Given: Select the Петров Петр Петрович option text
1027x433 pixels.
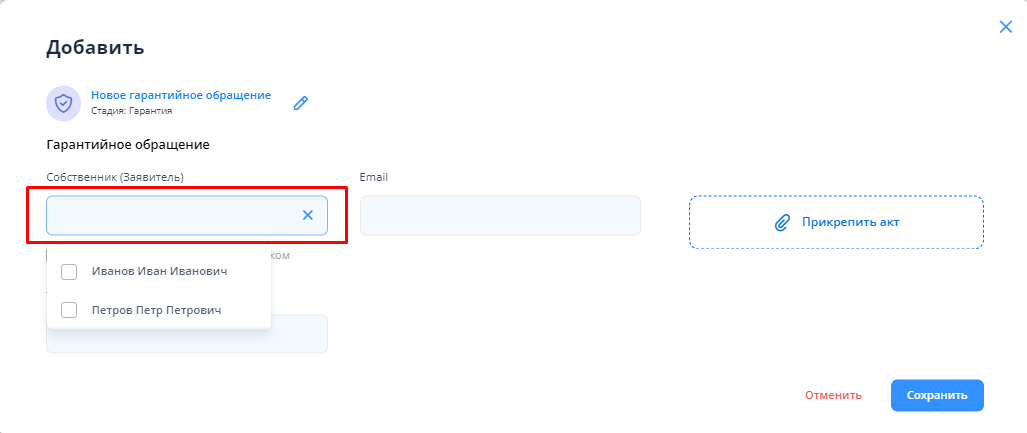Looking at the screenshot, I should (156, 310).
